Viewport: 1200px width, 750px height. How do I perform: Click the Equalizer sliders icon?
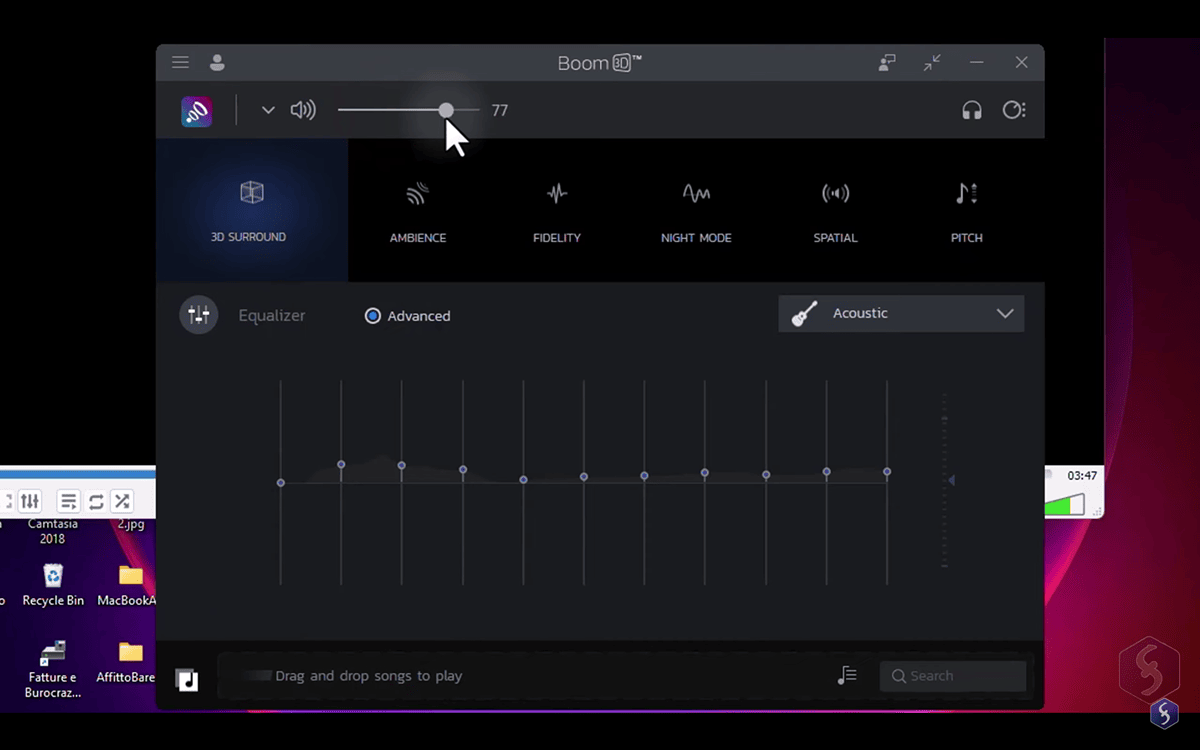tap(199, 315)
